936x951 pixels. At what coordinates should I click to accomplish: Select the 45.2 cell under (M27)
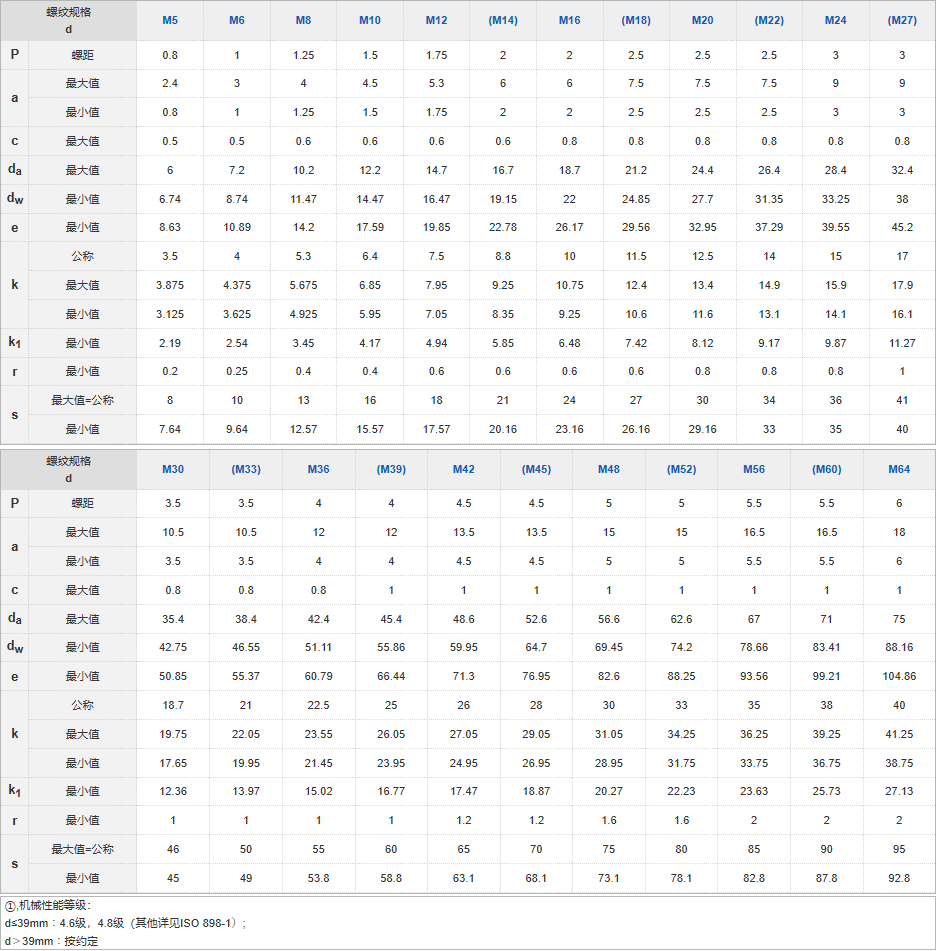tap(902, 228)
